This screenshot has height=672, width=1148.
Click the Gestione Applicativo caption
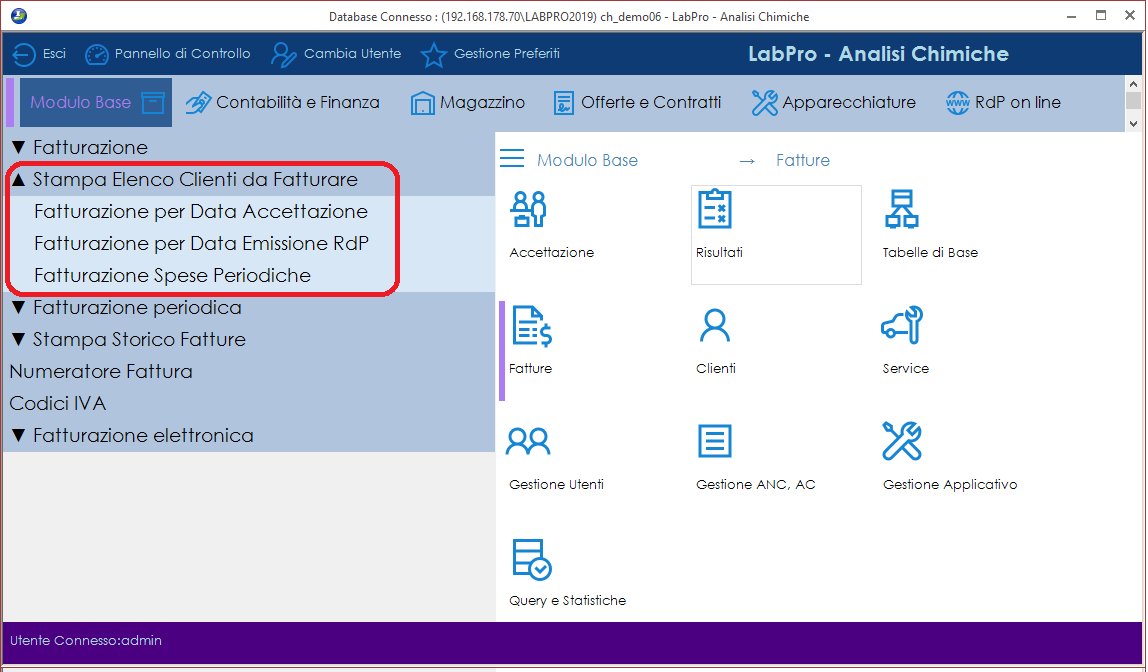tap(950, 485)
